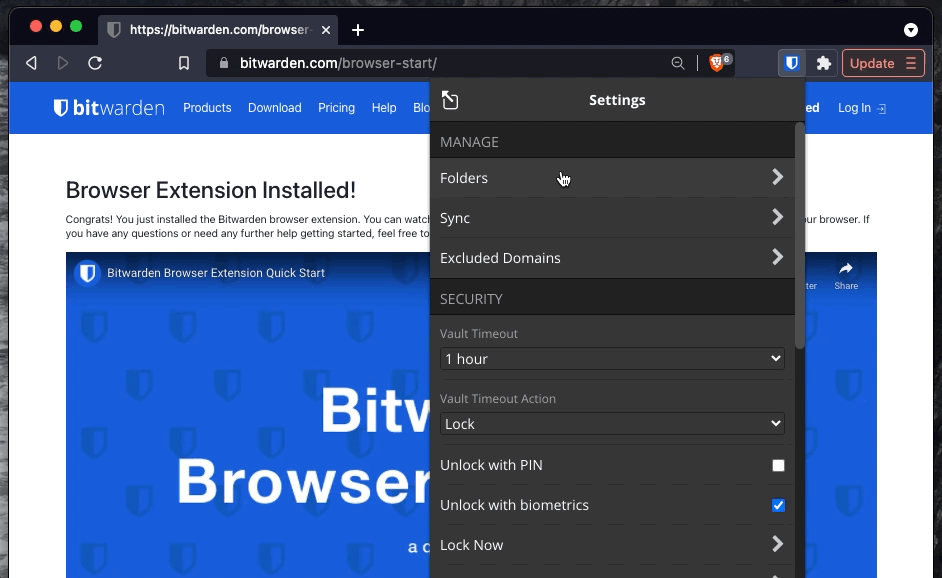
Task: Open the Extensions puzzle piece icon
Action: click(x=823, y=63)
